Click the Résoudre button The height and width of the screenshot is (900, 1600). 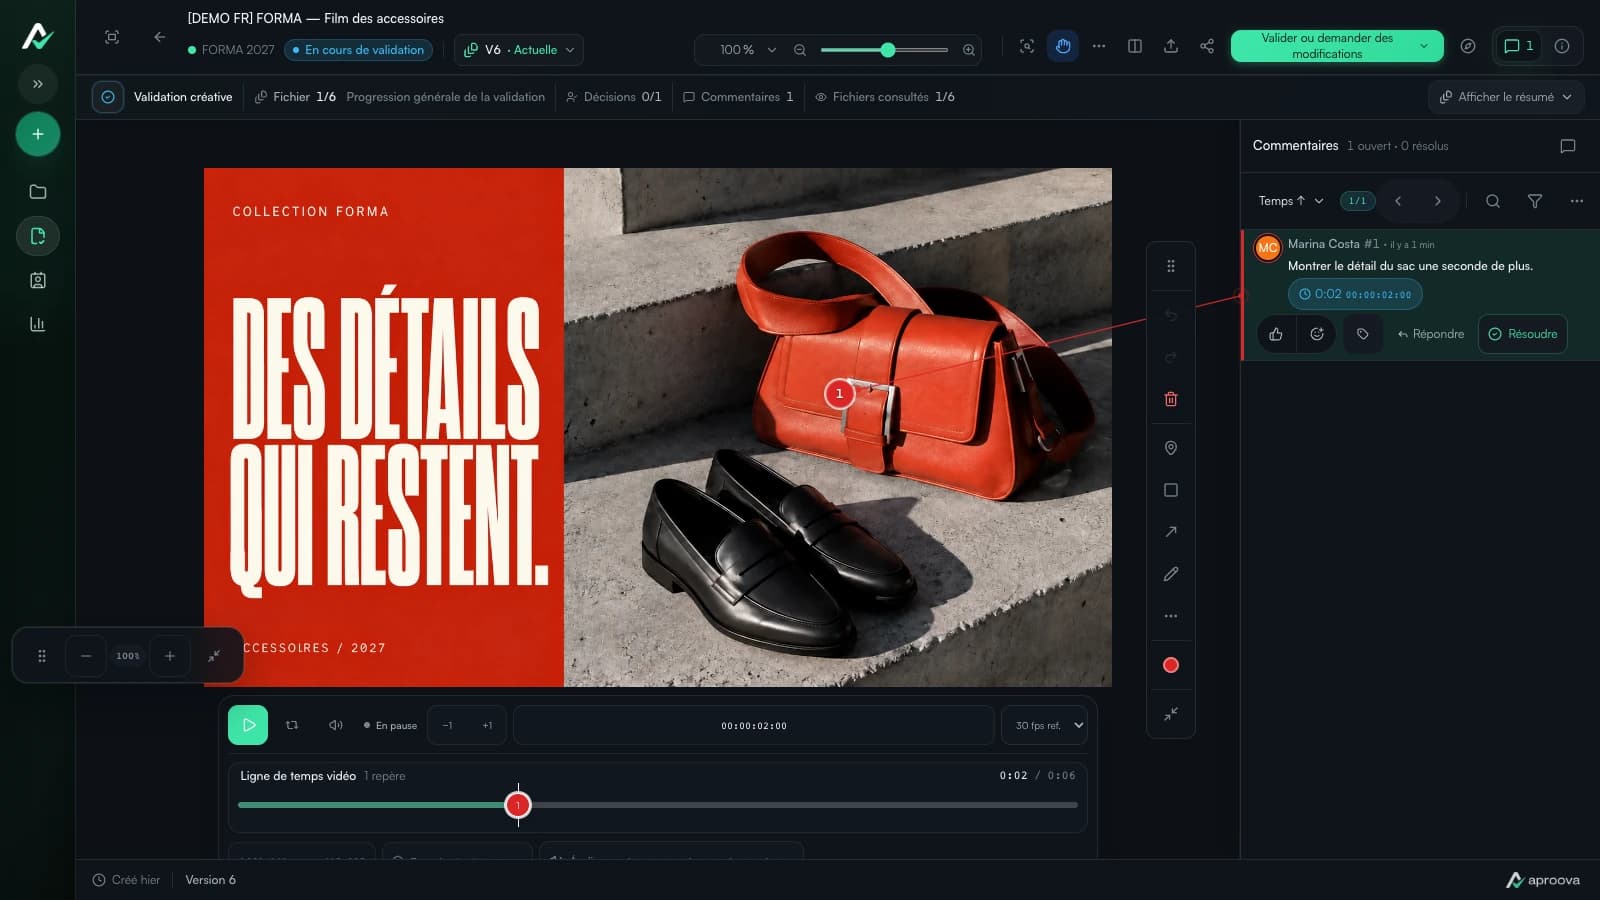click(x=1523, y=334)
